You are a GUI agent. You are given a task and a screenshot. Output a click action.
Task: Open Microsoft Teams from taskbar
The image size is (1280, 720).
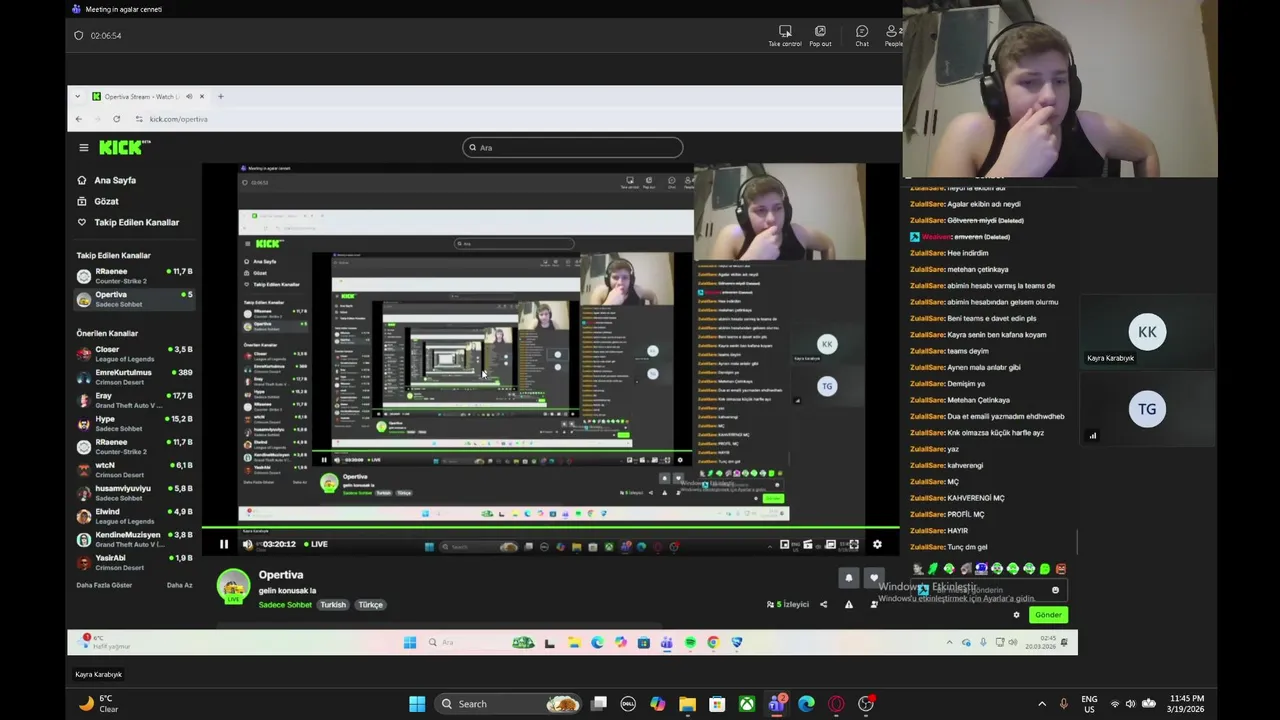coord(777,704)
